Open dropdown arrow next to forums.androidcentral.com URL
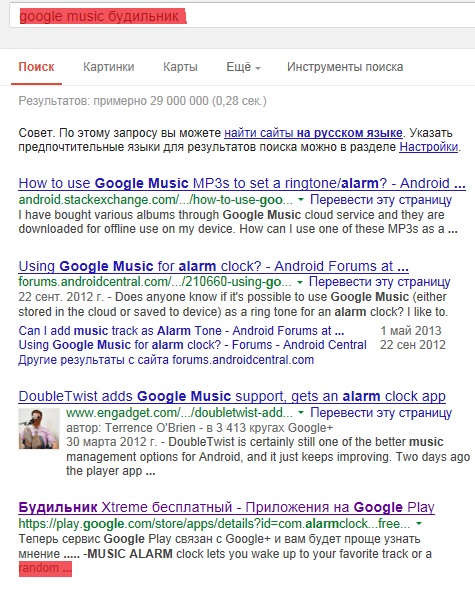Screen dimensions: 475x591 [300, 282]
